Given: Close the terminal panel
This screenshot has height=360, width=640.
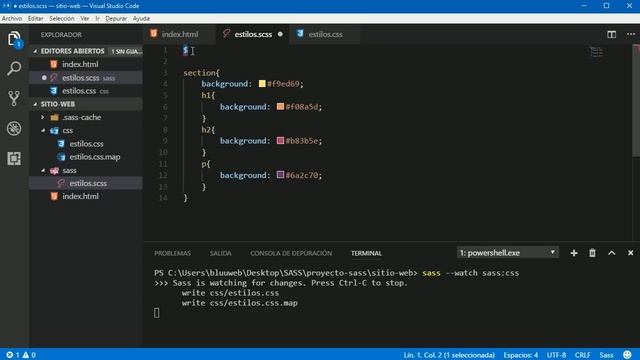Looking at the screenshot, I should (630, 253).
